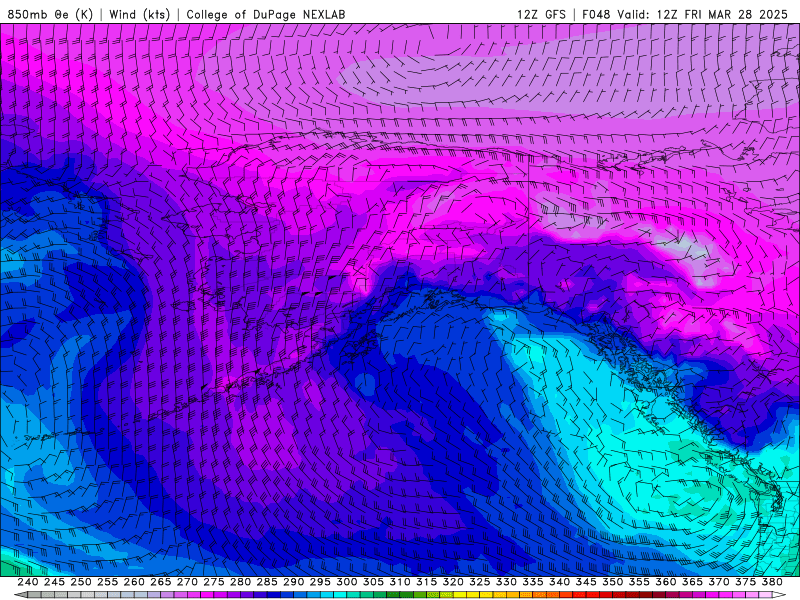Pick the gray color bar segment below 240
The width and height of the screenshot is (800, 600).
pyautogui.click(x=34, y=595)
